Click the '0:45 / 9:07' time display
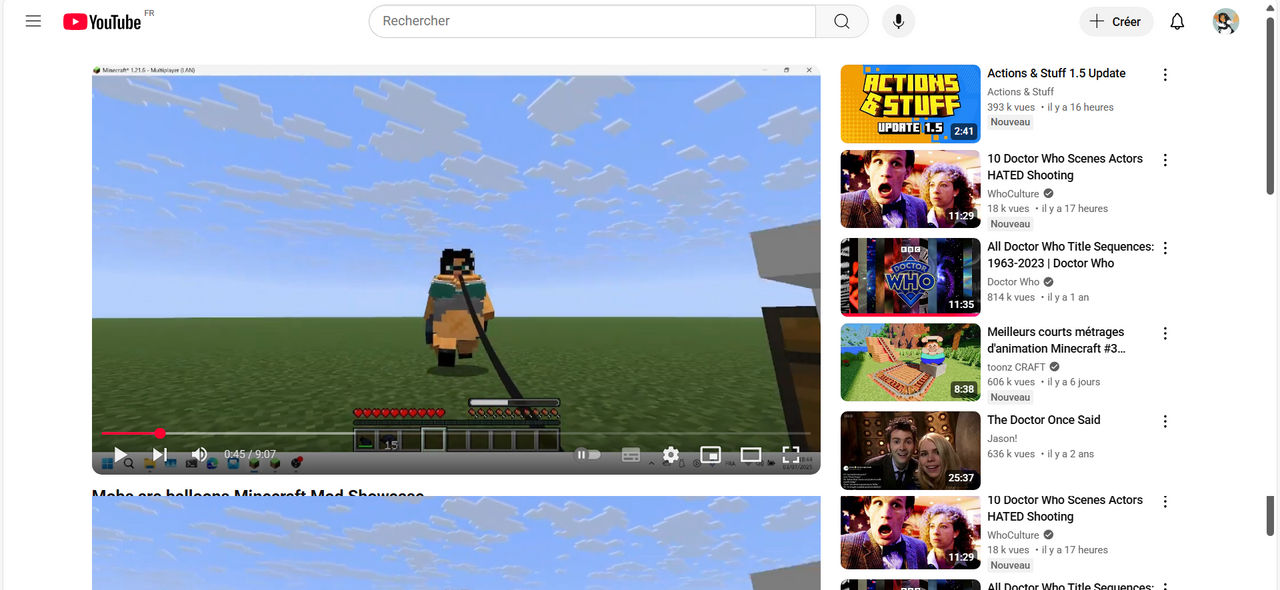 click(x=250, y=455)
